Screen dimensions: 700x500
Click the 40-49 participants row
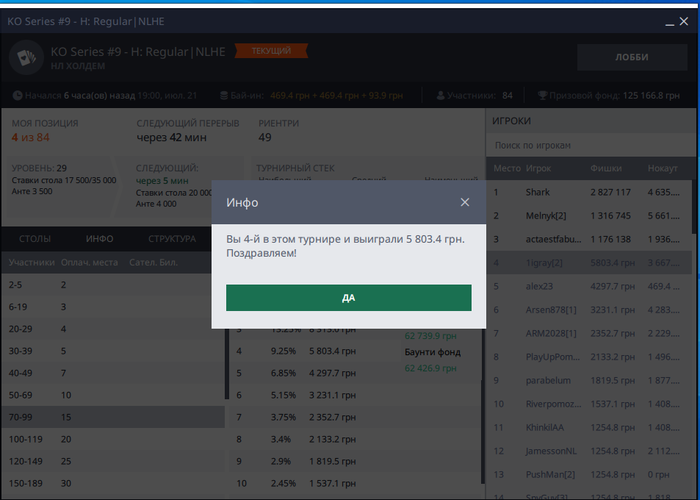pyautogui.click(x=113, y=373)
